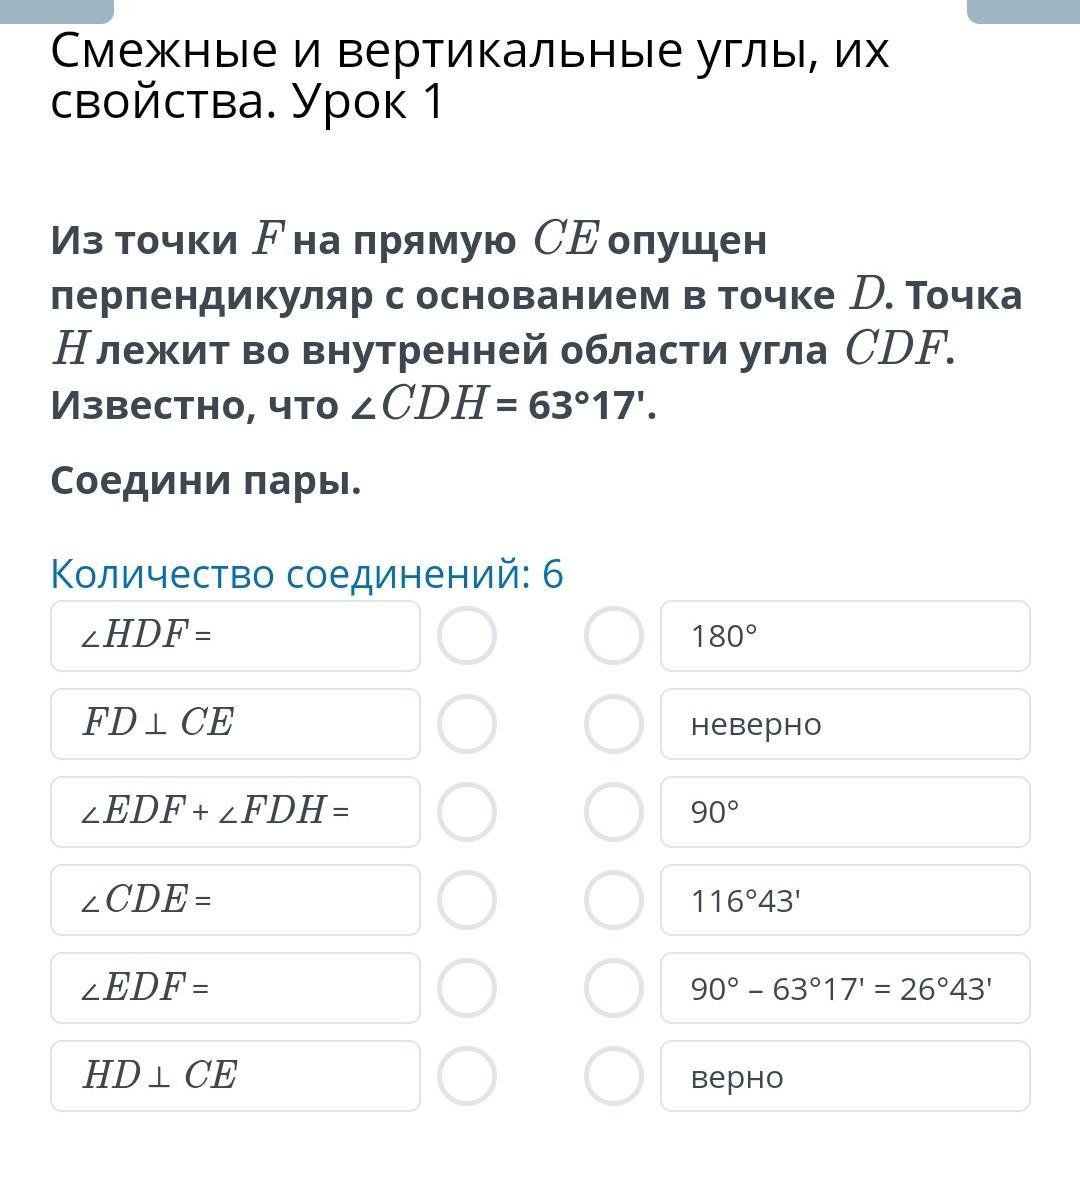This screenshot has height=1195, width=1080.
Task: Click the FD ⊥ CE statement box
Action: pos(235,724)
